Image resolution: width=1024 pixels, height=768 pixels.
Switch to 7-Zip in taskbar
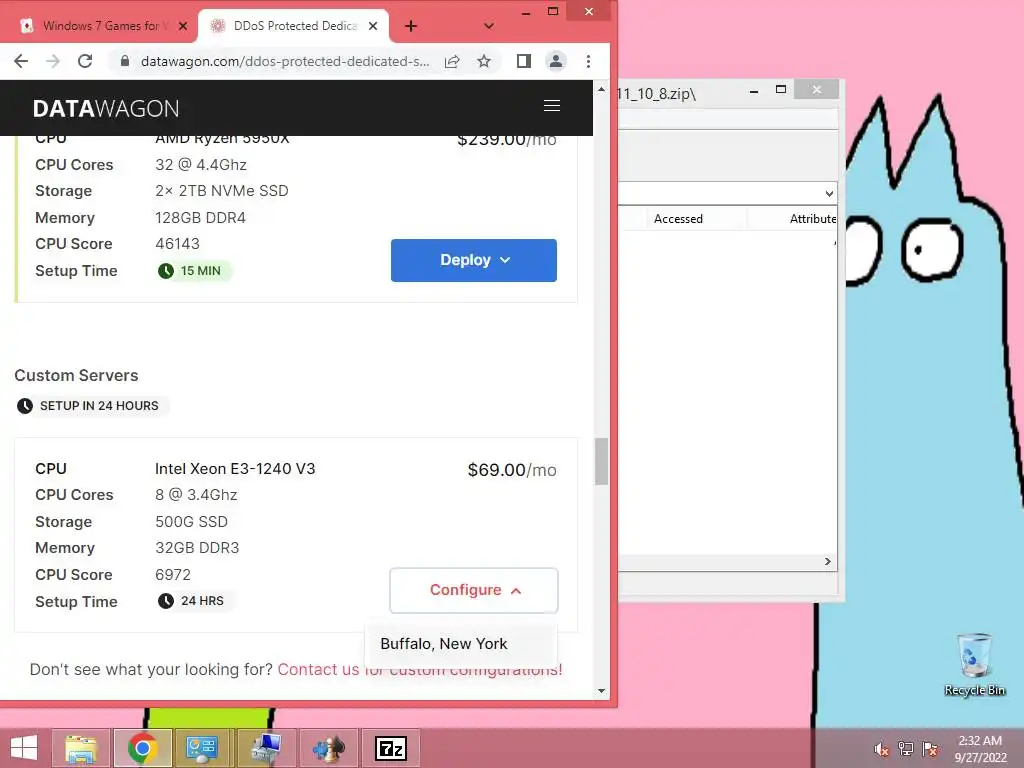point(391,748)
